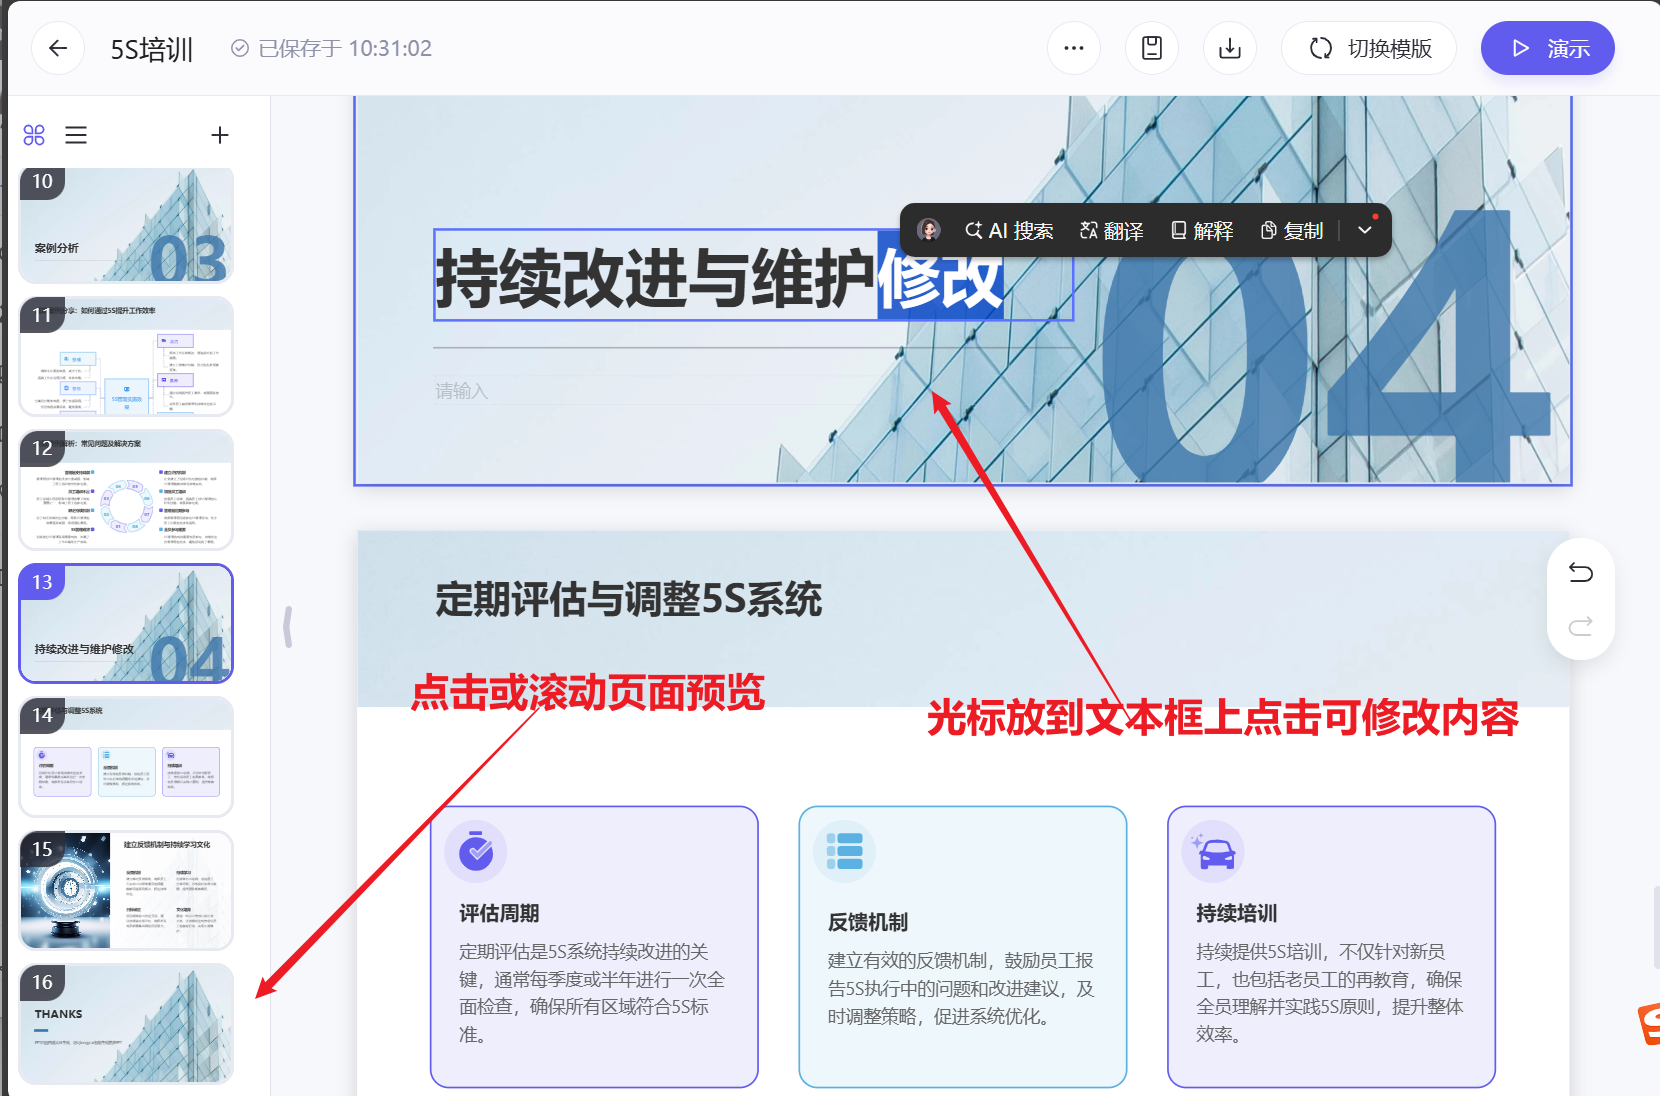1660x1096 pixels.
Task: Switch to list outline view
Action: pos(76,135)
